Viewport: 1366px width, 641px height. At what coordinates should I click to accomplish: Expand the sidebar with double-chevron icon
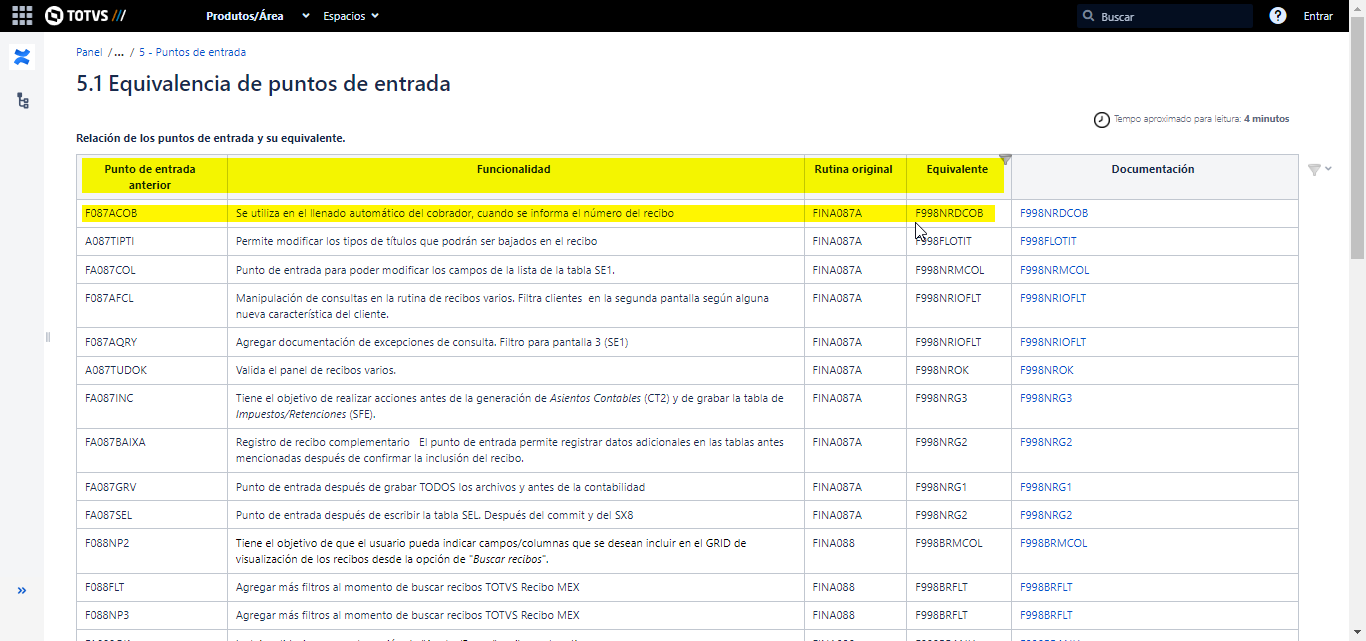[x=22, y=591]
